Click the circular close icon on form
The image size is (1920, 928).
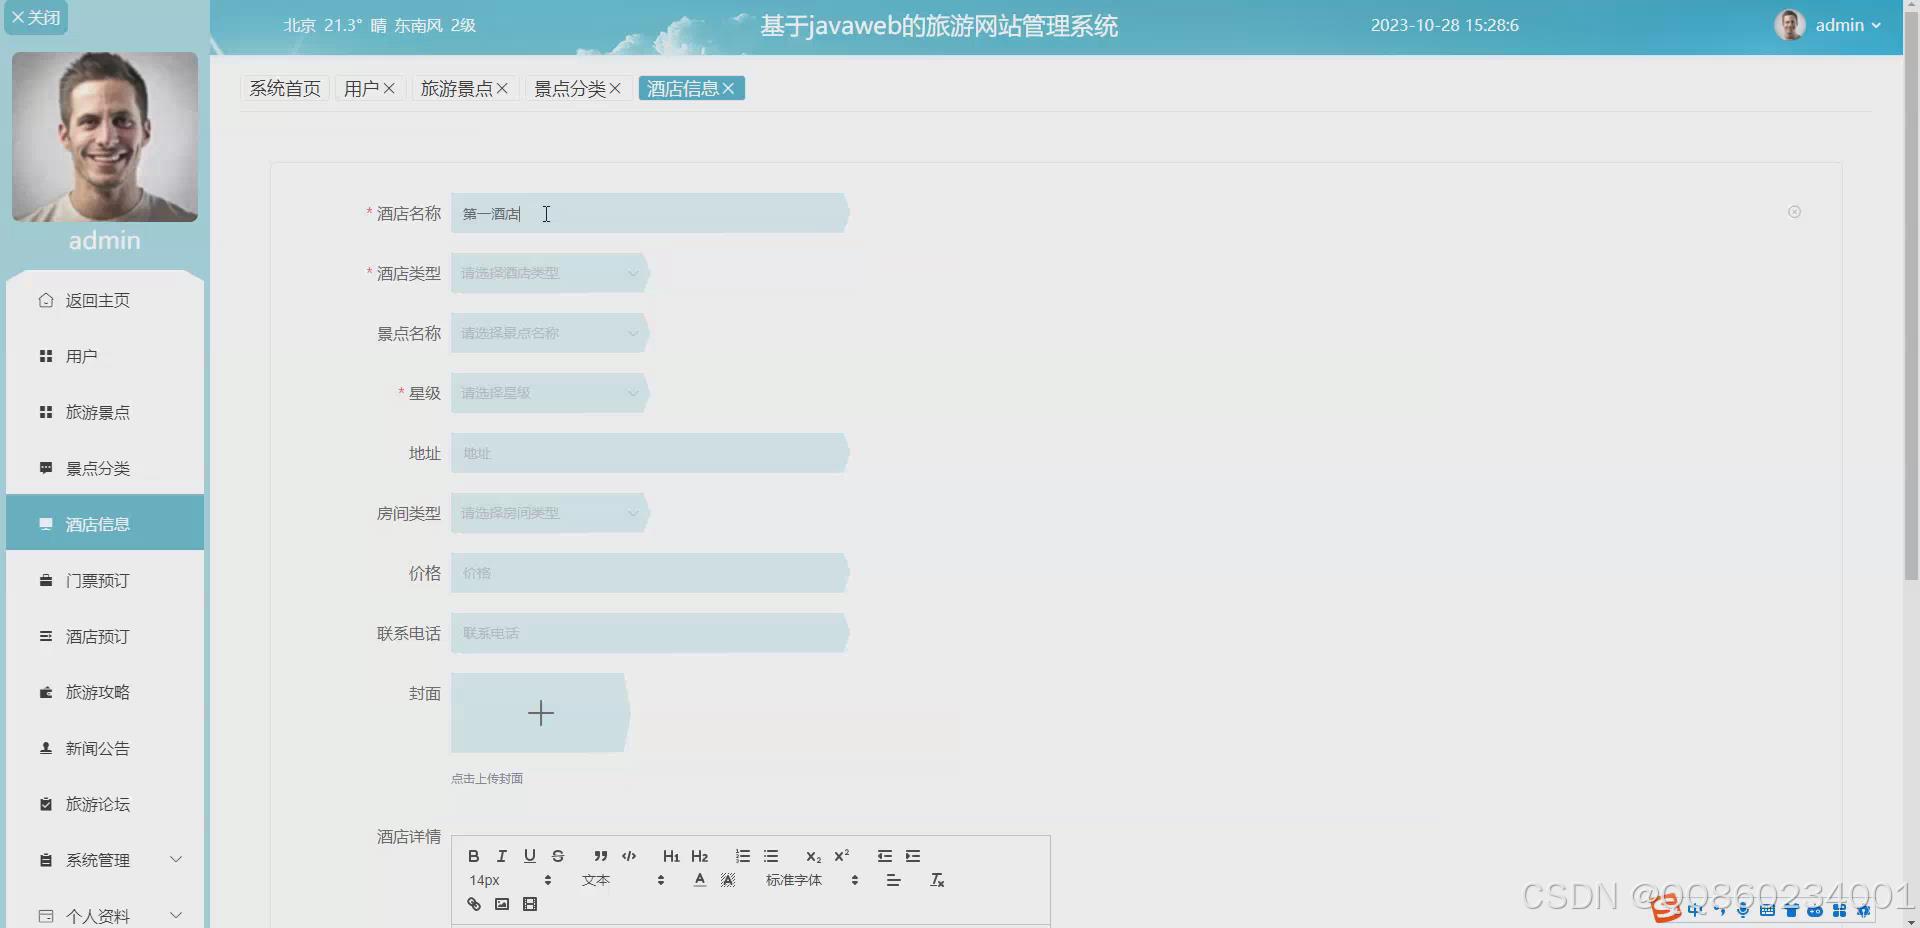(x=1794, y=212)
